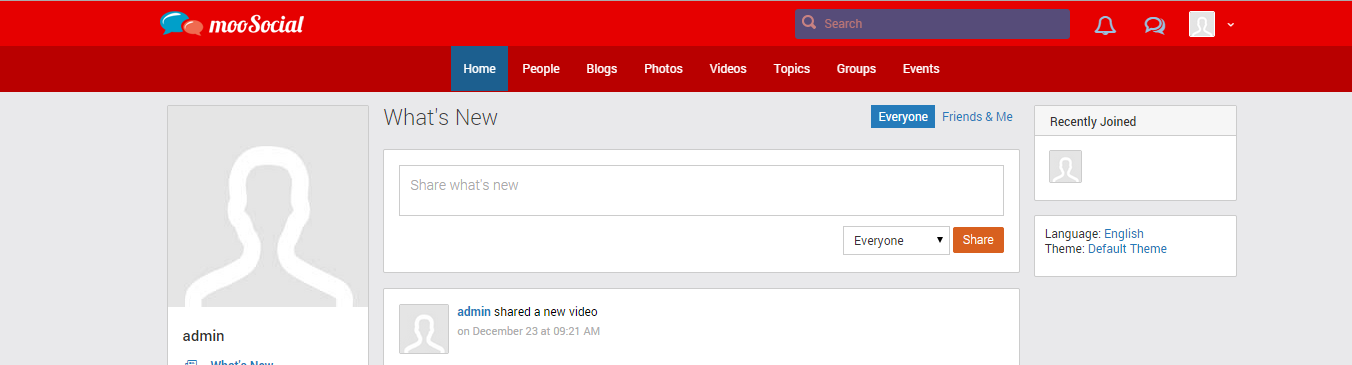Viewport: 1352px width, 365px height.
Task: Expand the account menu arrow
Action: coord(1231,25)
